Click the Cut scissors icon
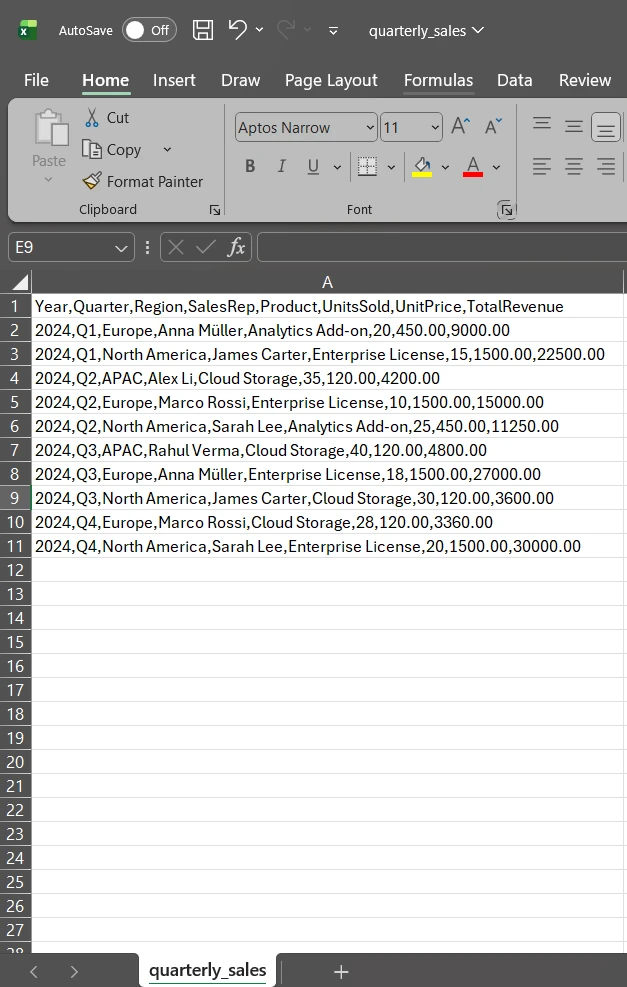Image resolution: width=627 pixels, height=987 pixels. tap(93, 118)
